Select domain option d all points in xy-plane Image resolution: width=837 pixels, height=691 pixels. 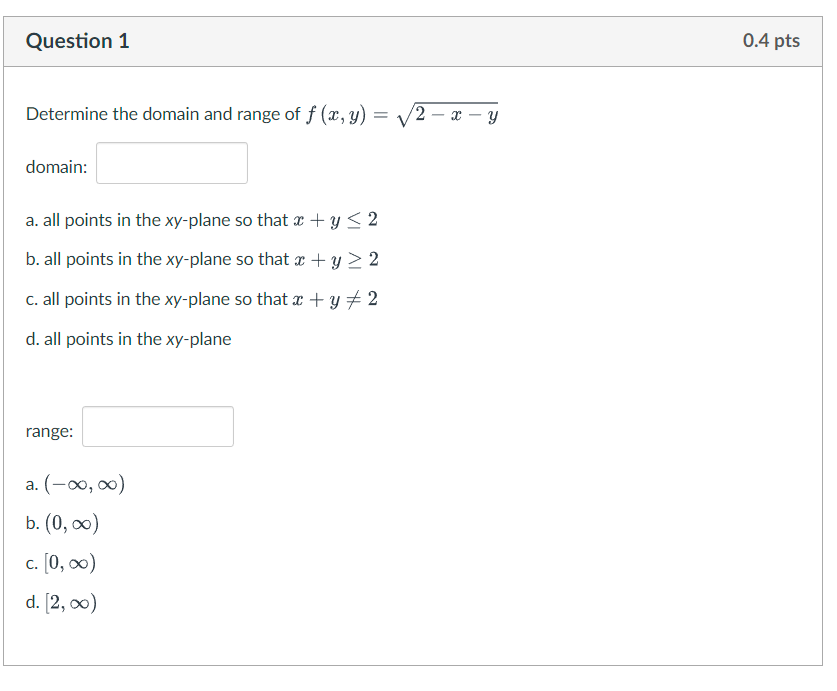[129, 339]
